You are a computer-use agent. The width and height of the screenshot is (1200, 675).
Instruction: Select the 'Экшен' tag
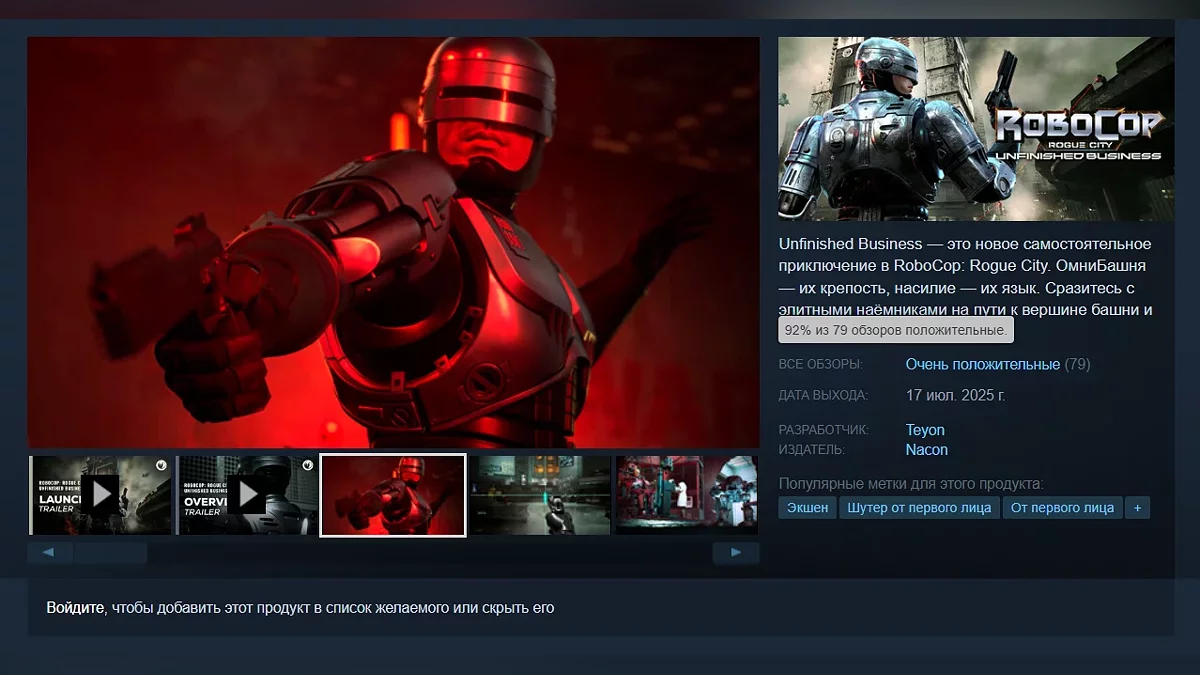[x=807, y=508]
